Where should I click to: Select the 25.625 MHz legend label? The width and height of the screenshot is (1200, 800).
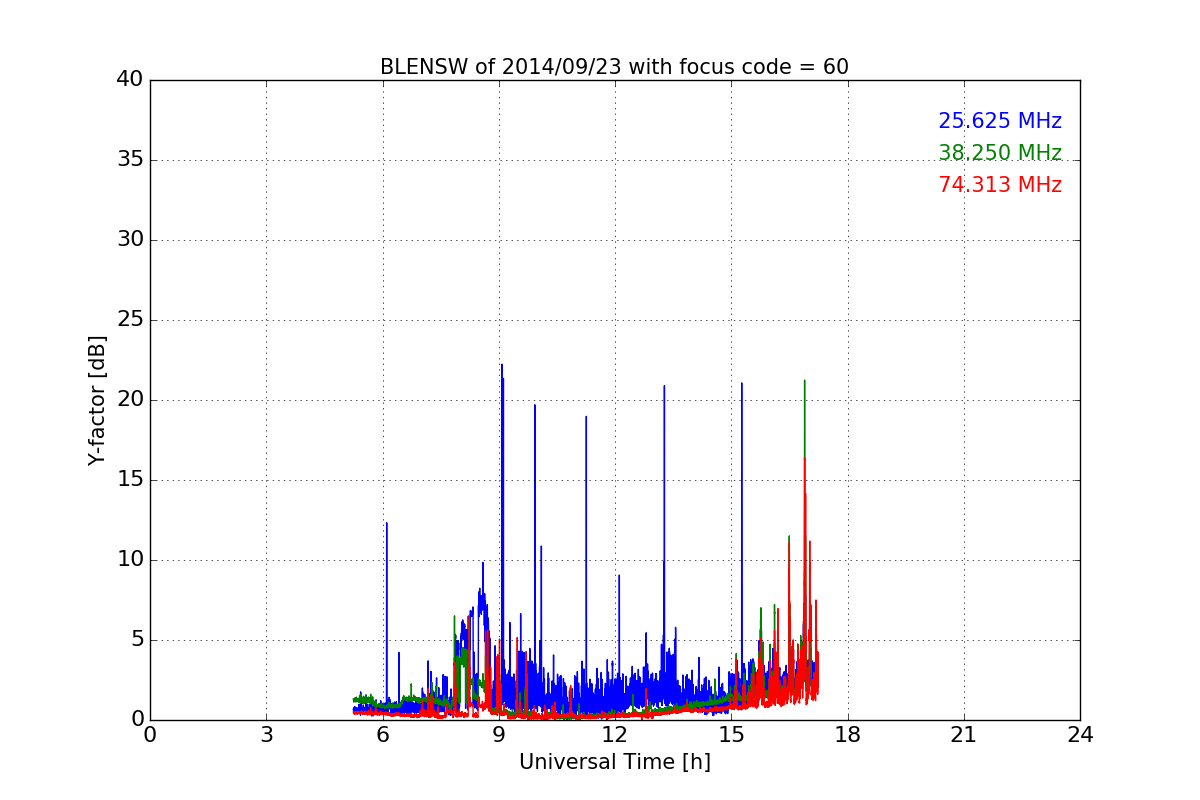click(x=1000, y=121)
